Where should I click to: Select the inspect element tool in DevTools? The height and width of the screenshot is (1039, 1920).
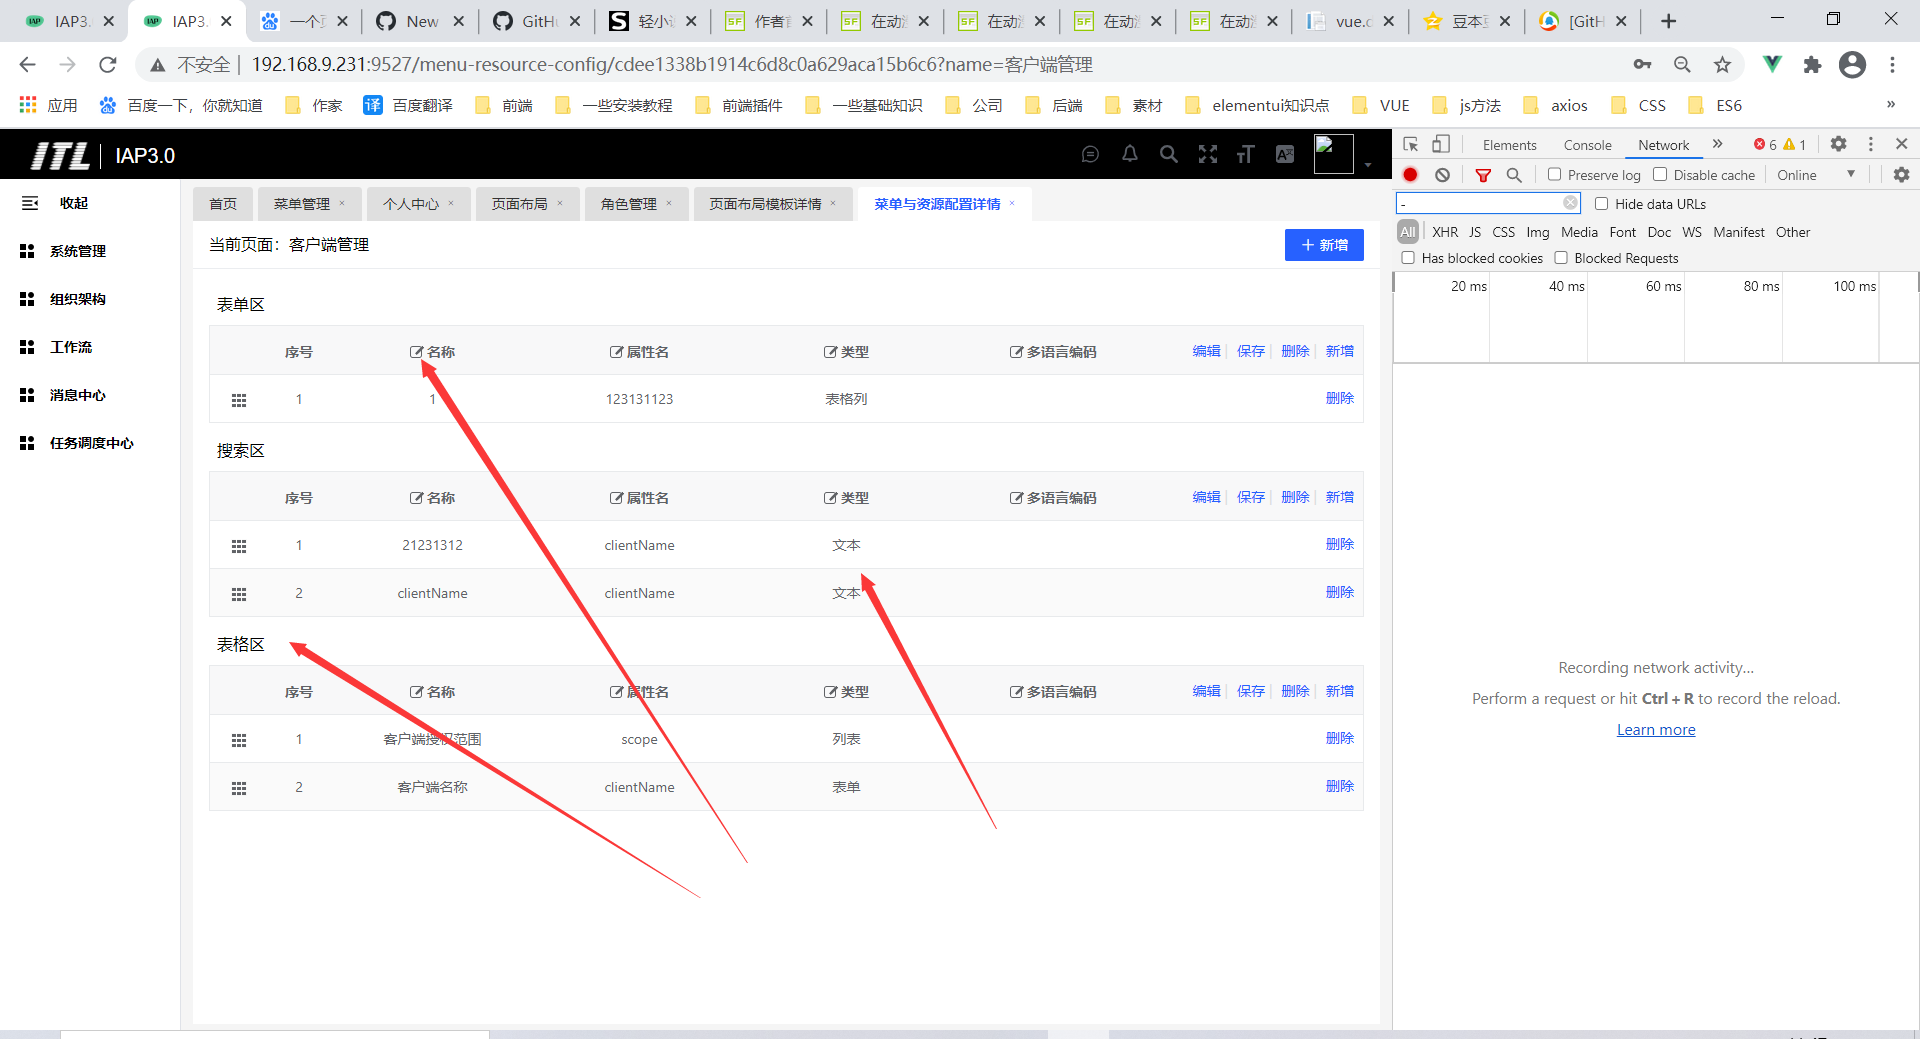(1411, 144)
